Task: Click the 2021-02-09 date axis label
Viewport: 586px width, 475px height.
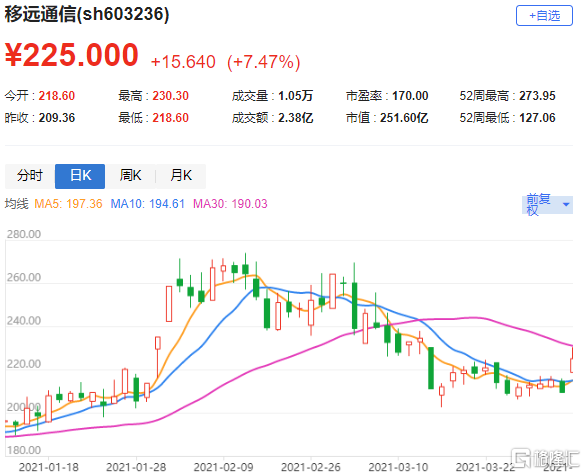Action: tap(223, 467)
